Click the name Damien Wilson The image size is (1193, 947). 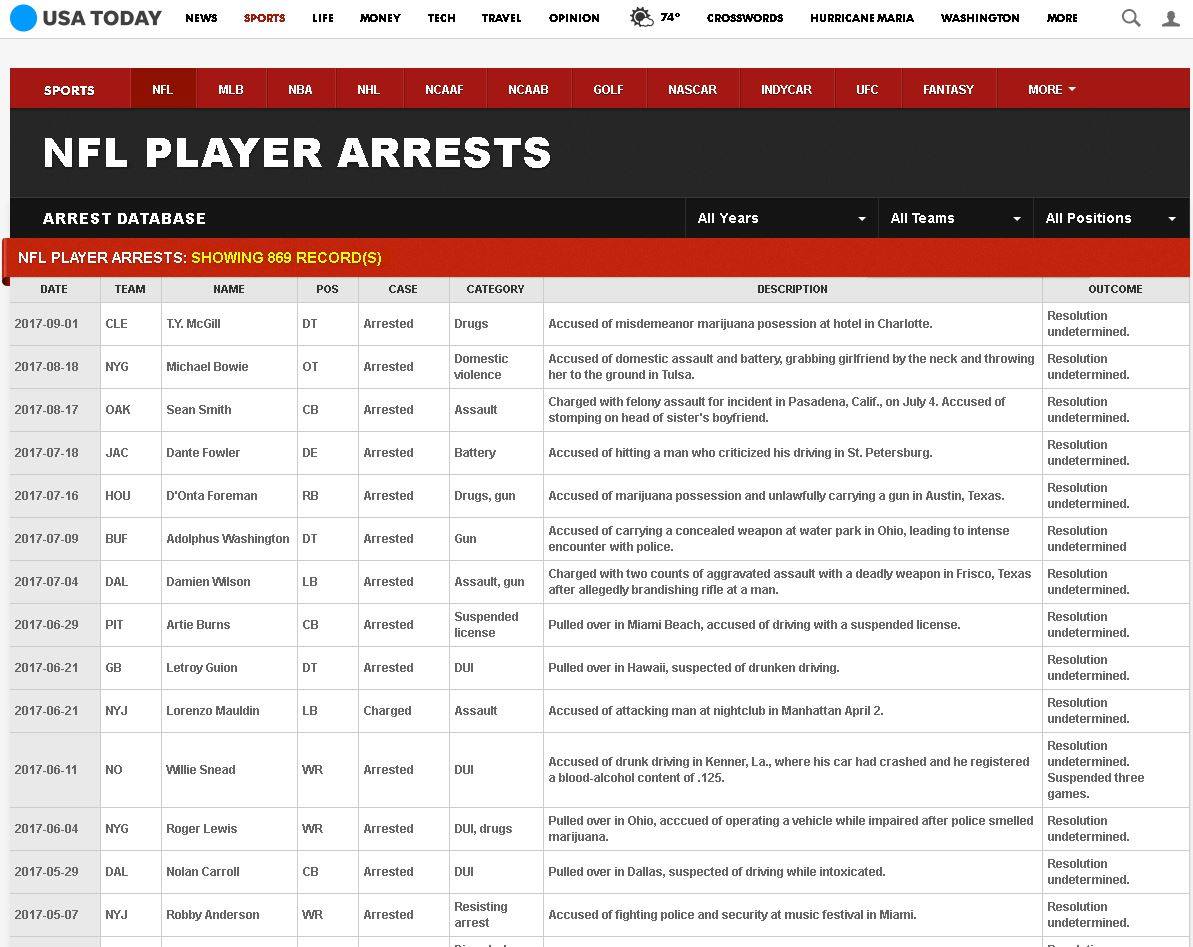tap(208, 582)
